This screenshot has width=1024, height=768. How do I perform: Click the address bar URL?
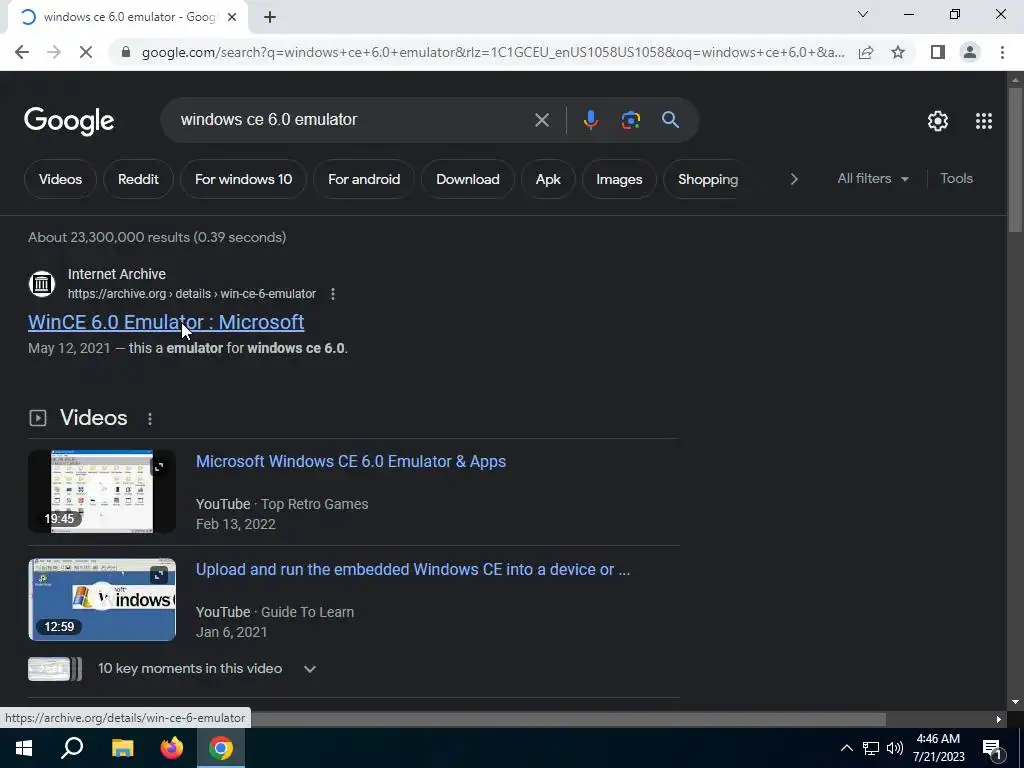pos(493,52)
